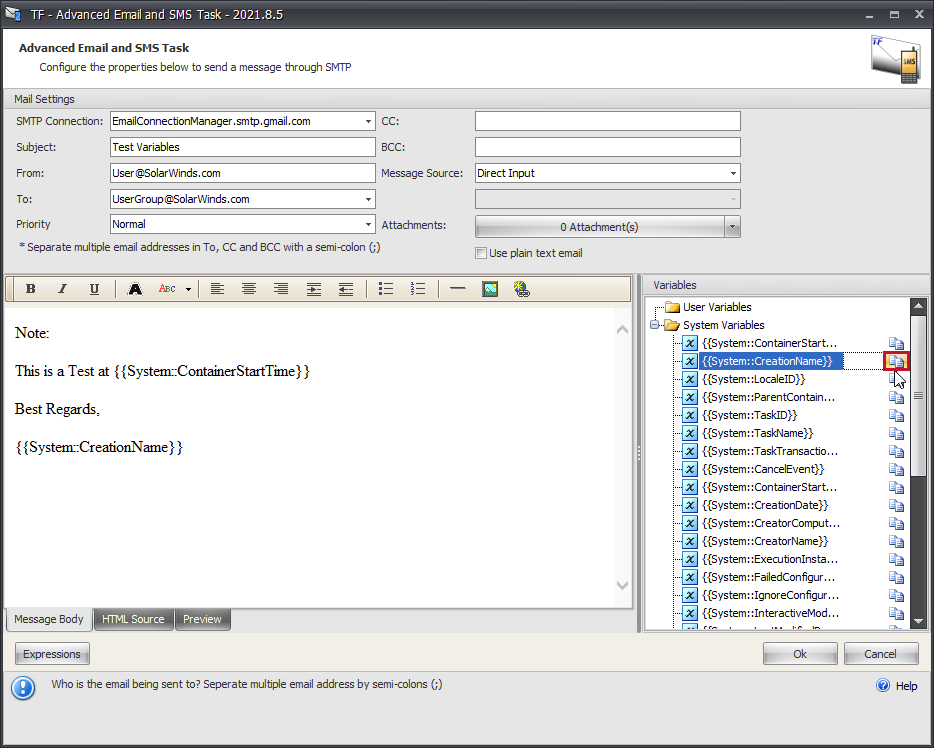Switch to the HTML Source tab
The height and width of the screenshot is (748, 934).
click(133, 619)
